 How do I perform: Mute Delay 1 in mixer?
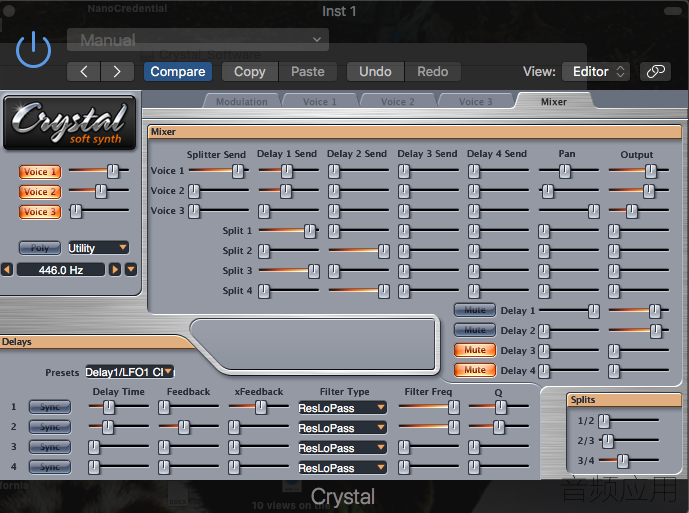(x=475, y=310)
